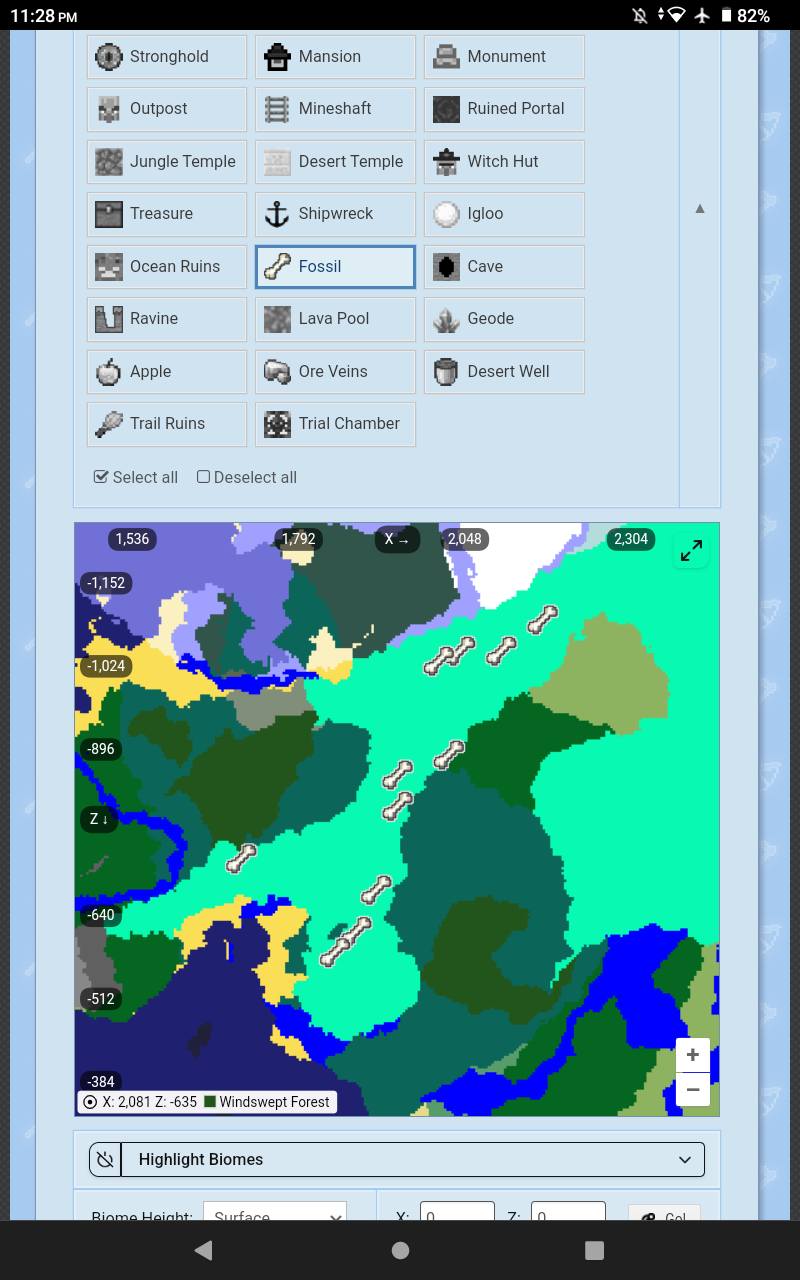Deselect all structure markers
This screenshot has width=800, height=1280.
(x=247, y=477)
